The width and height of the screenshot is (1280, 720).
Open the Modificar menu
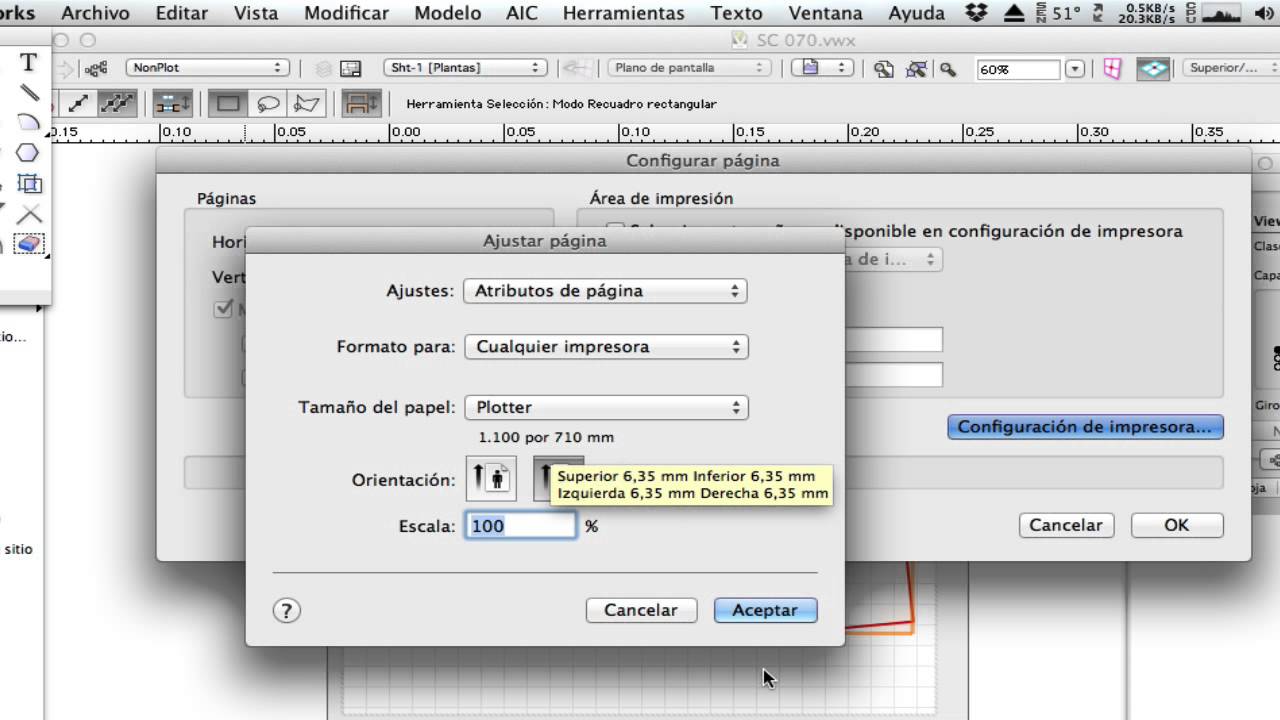point(346,13)
